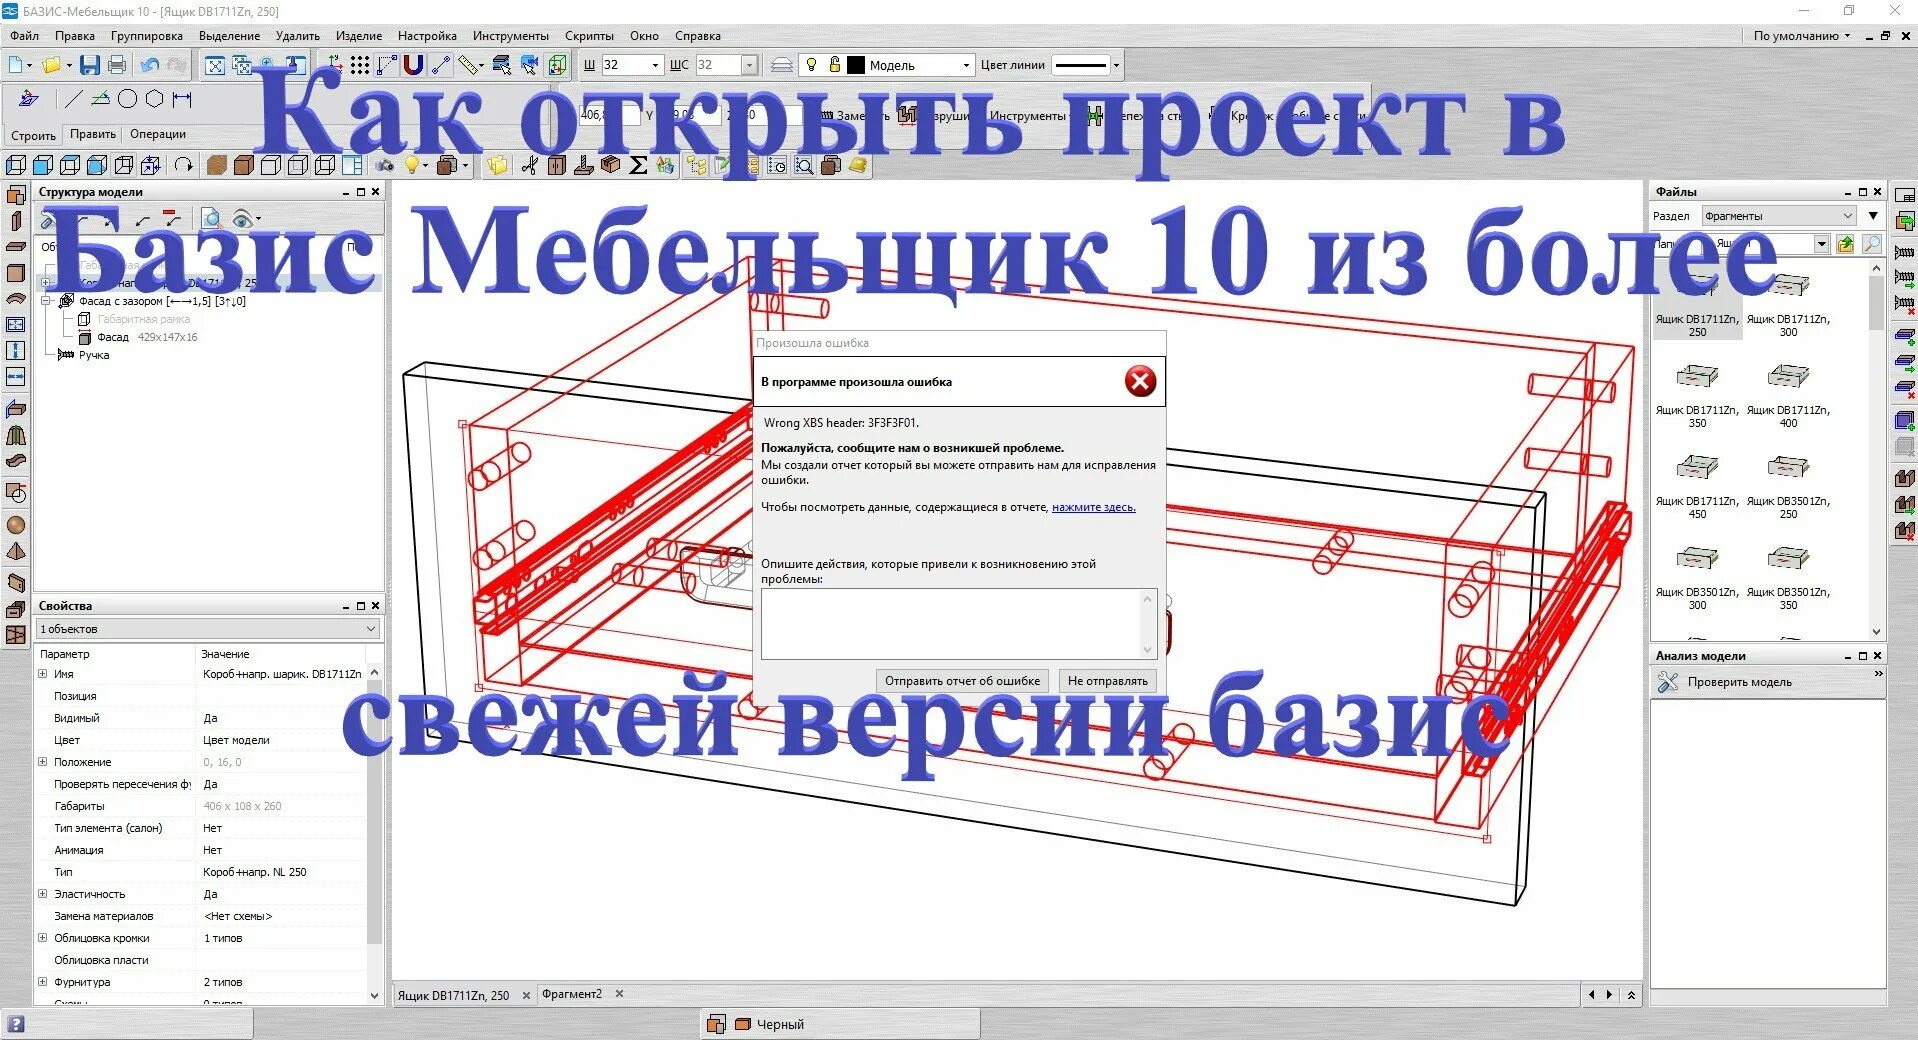Toggle the light bulb layer visibility
The width and height of the screenshot is (1918, 1040).
coord(811,65)
